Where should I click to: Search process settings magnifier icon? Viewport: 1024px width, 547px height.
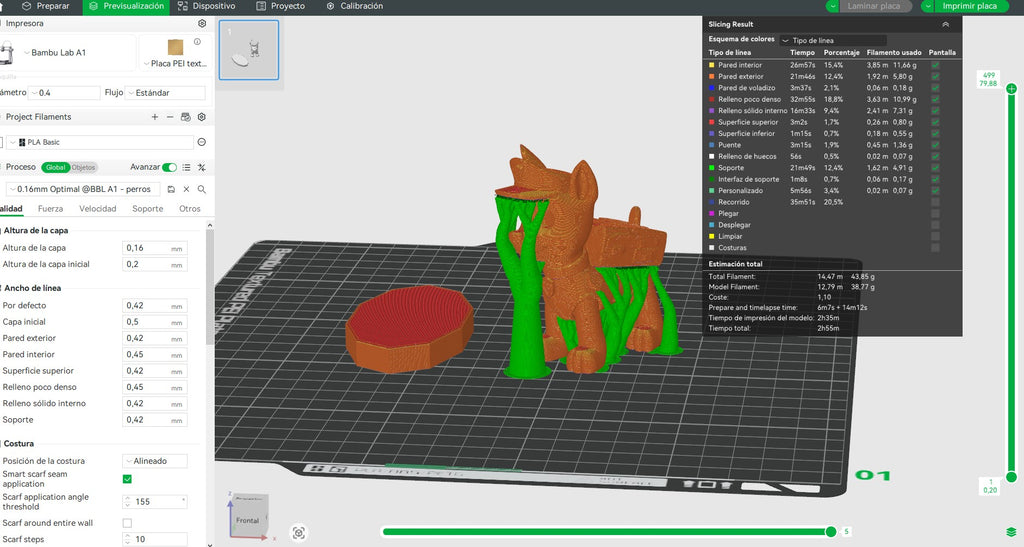tap(202, 189)
